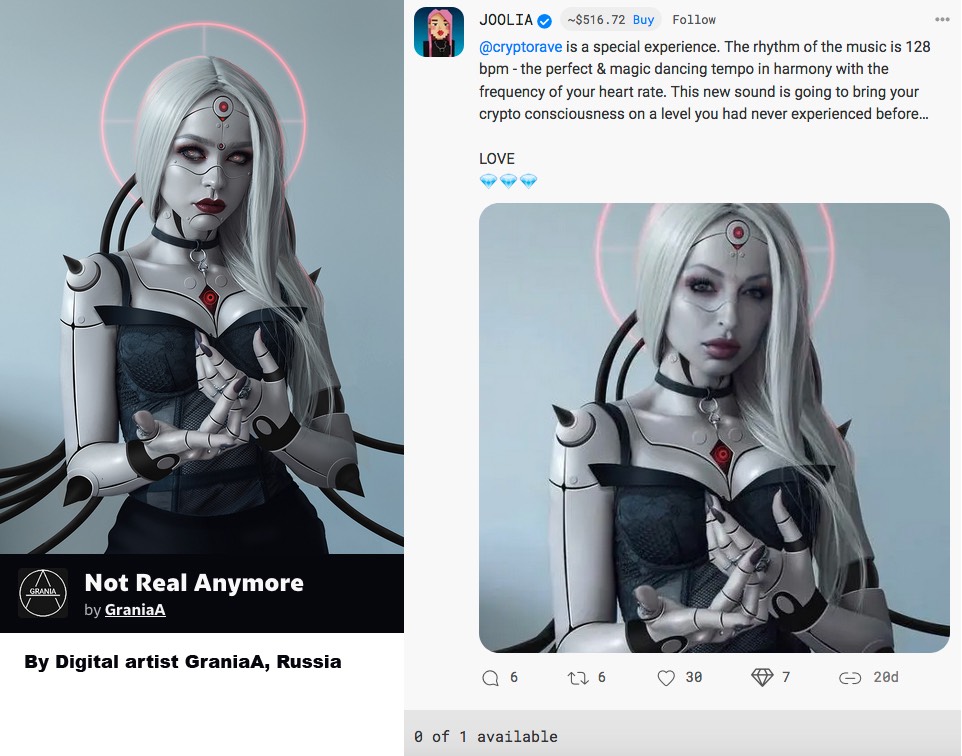Click the ~$516.72 coin price
Screen dimensions: 962x756
click(596, 20)
